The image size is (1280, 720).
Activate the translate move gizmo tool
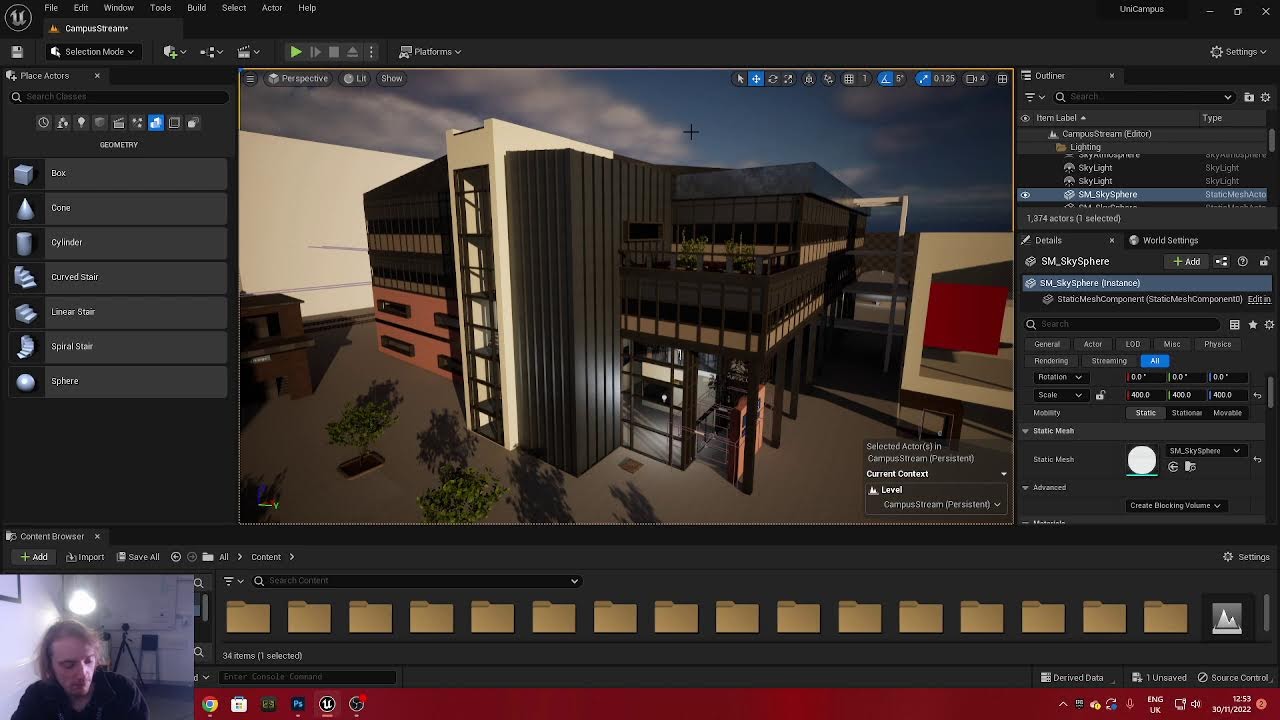[x=756, y=78]
